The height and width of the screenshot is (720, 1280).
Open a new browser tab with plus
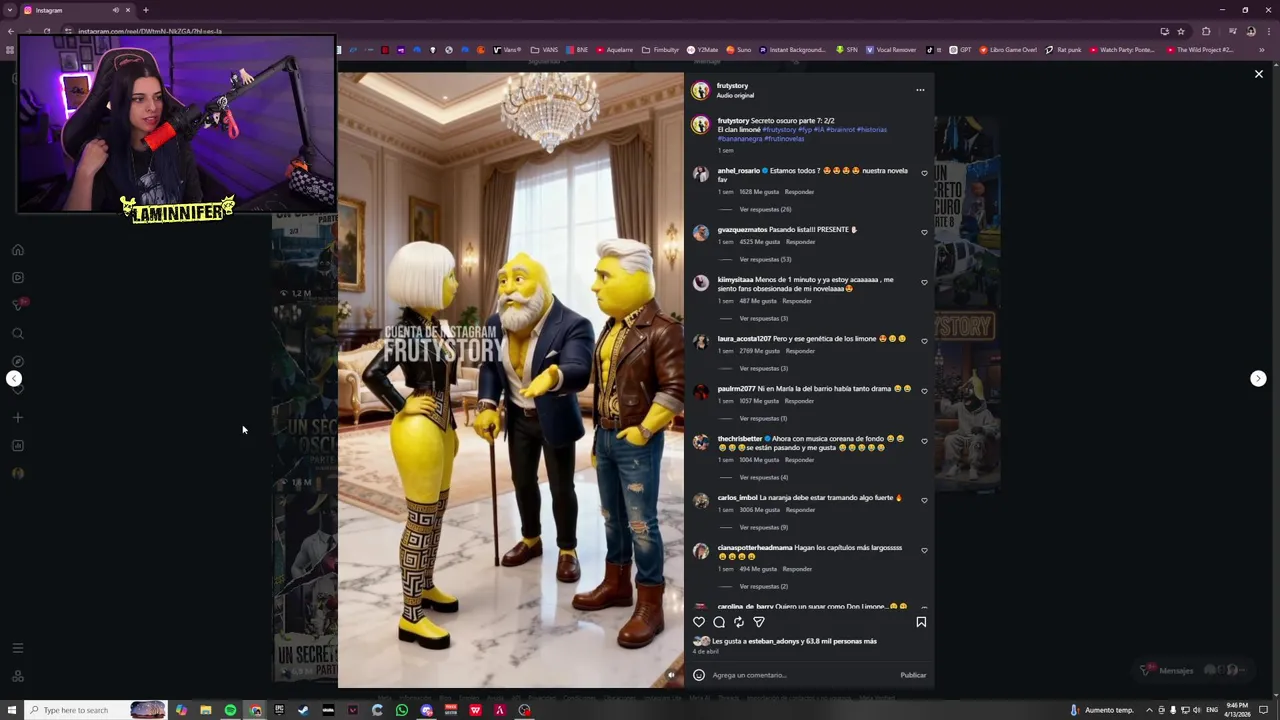(x=146, y=10)
